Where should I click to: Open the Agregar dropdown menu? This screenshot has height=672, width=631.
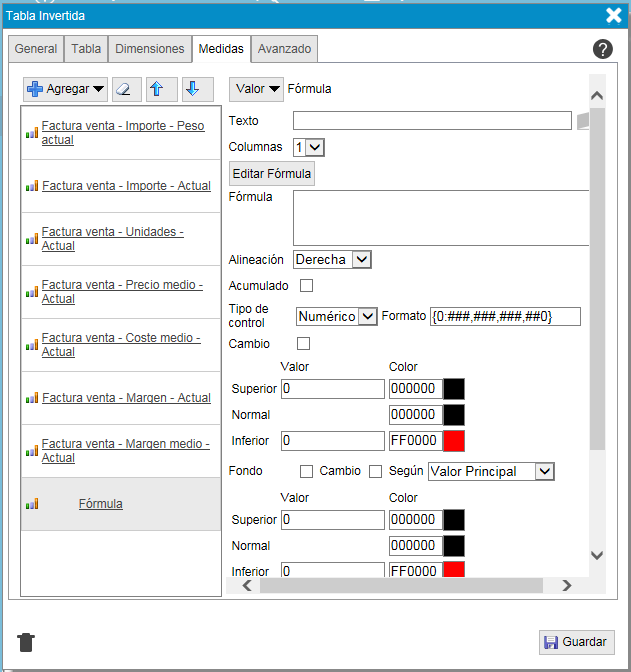pyautogui.click(x=65, y=89)
